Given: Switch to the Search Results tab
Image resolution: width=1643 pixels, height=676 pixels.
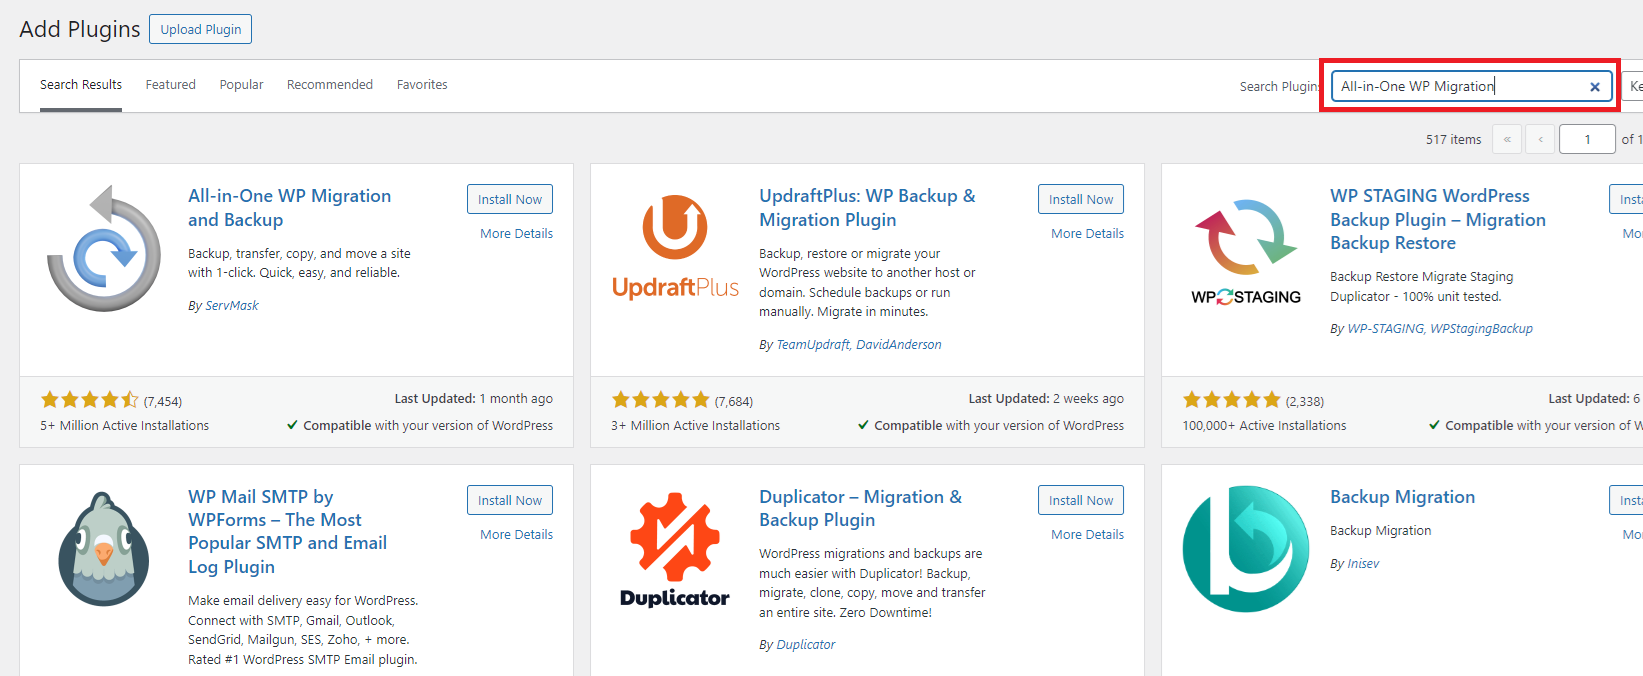Looking at the screenshot, I should pos(81,85).
